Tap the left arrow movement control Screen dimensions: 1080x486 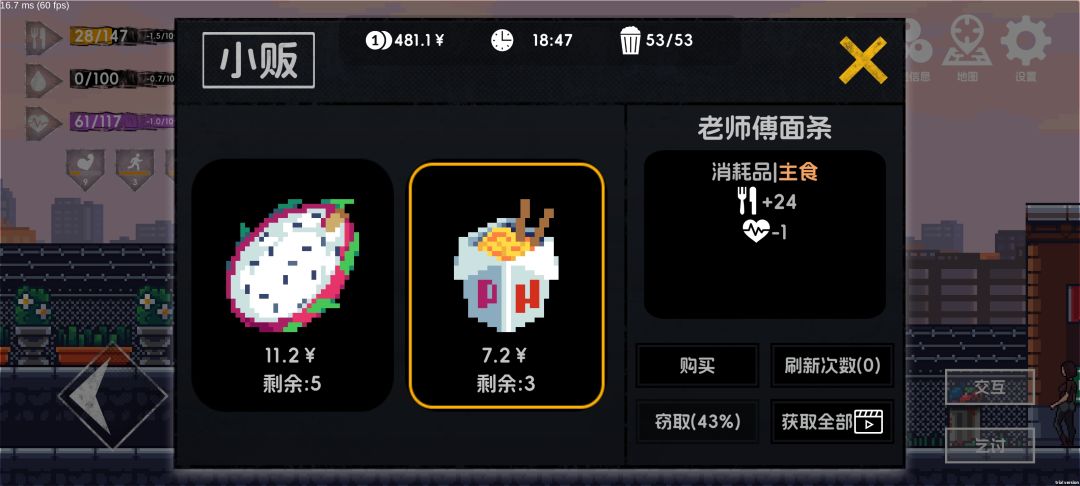[113, 397]
